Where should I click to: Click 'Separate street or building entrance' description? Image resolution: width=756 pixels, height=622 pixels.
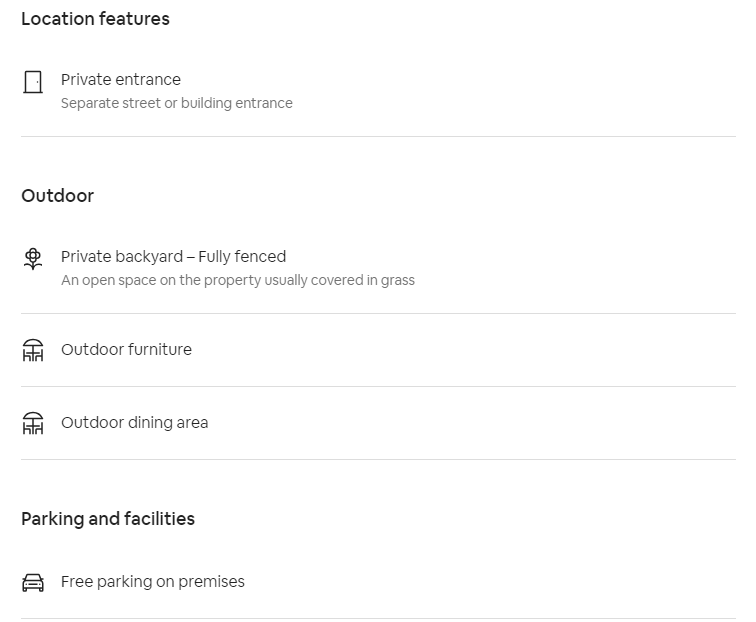[176, 103]
